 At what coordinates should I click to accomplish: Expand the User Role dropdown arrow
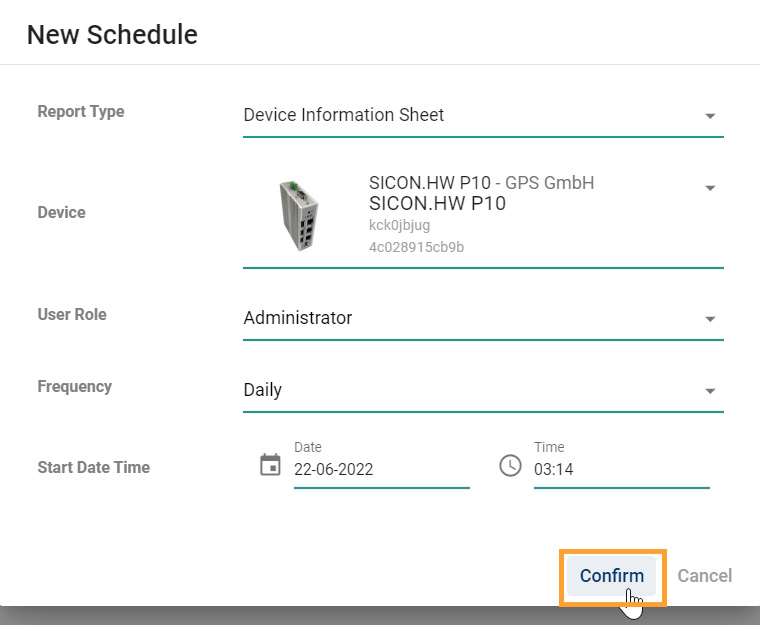pyautogui.click(x=710, y=319)
